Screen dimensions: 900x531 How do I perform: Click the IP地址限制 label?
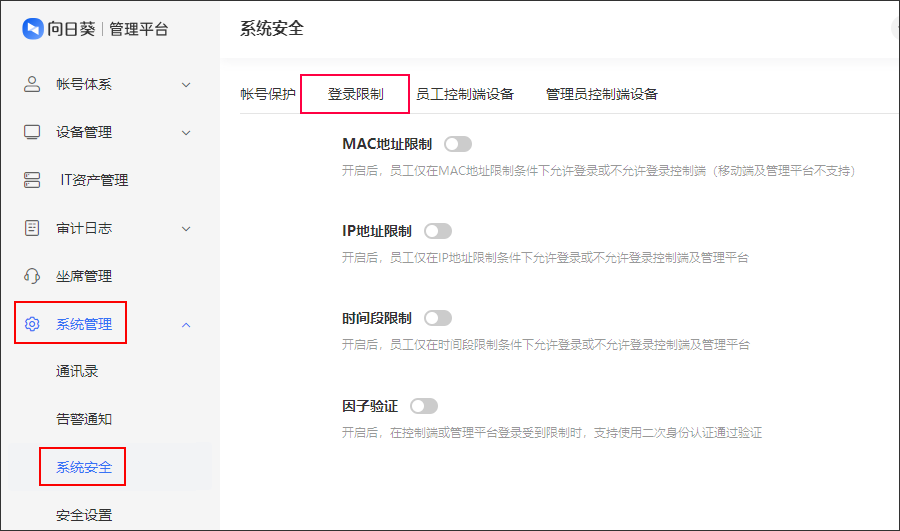(x=377, y=231)
